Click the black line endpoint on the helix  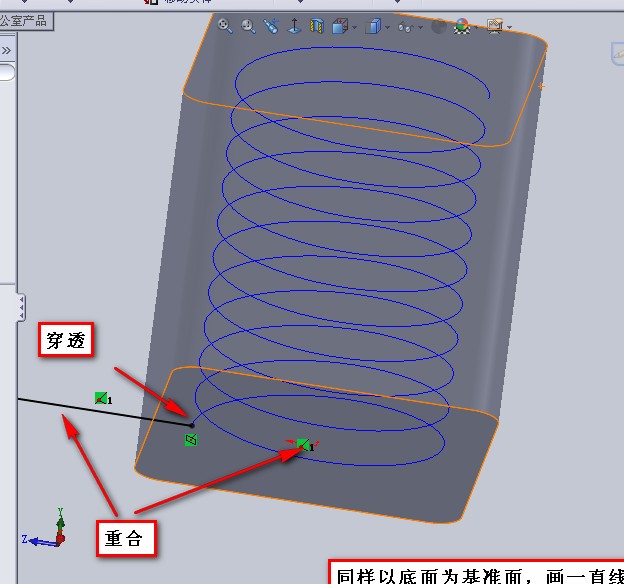(192, 425)
